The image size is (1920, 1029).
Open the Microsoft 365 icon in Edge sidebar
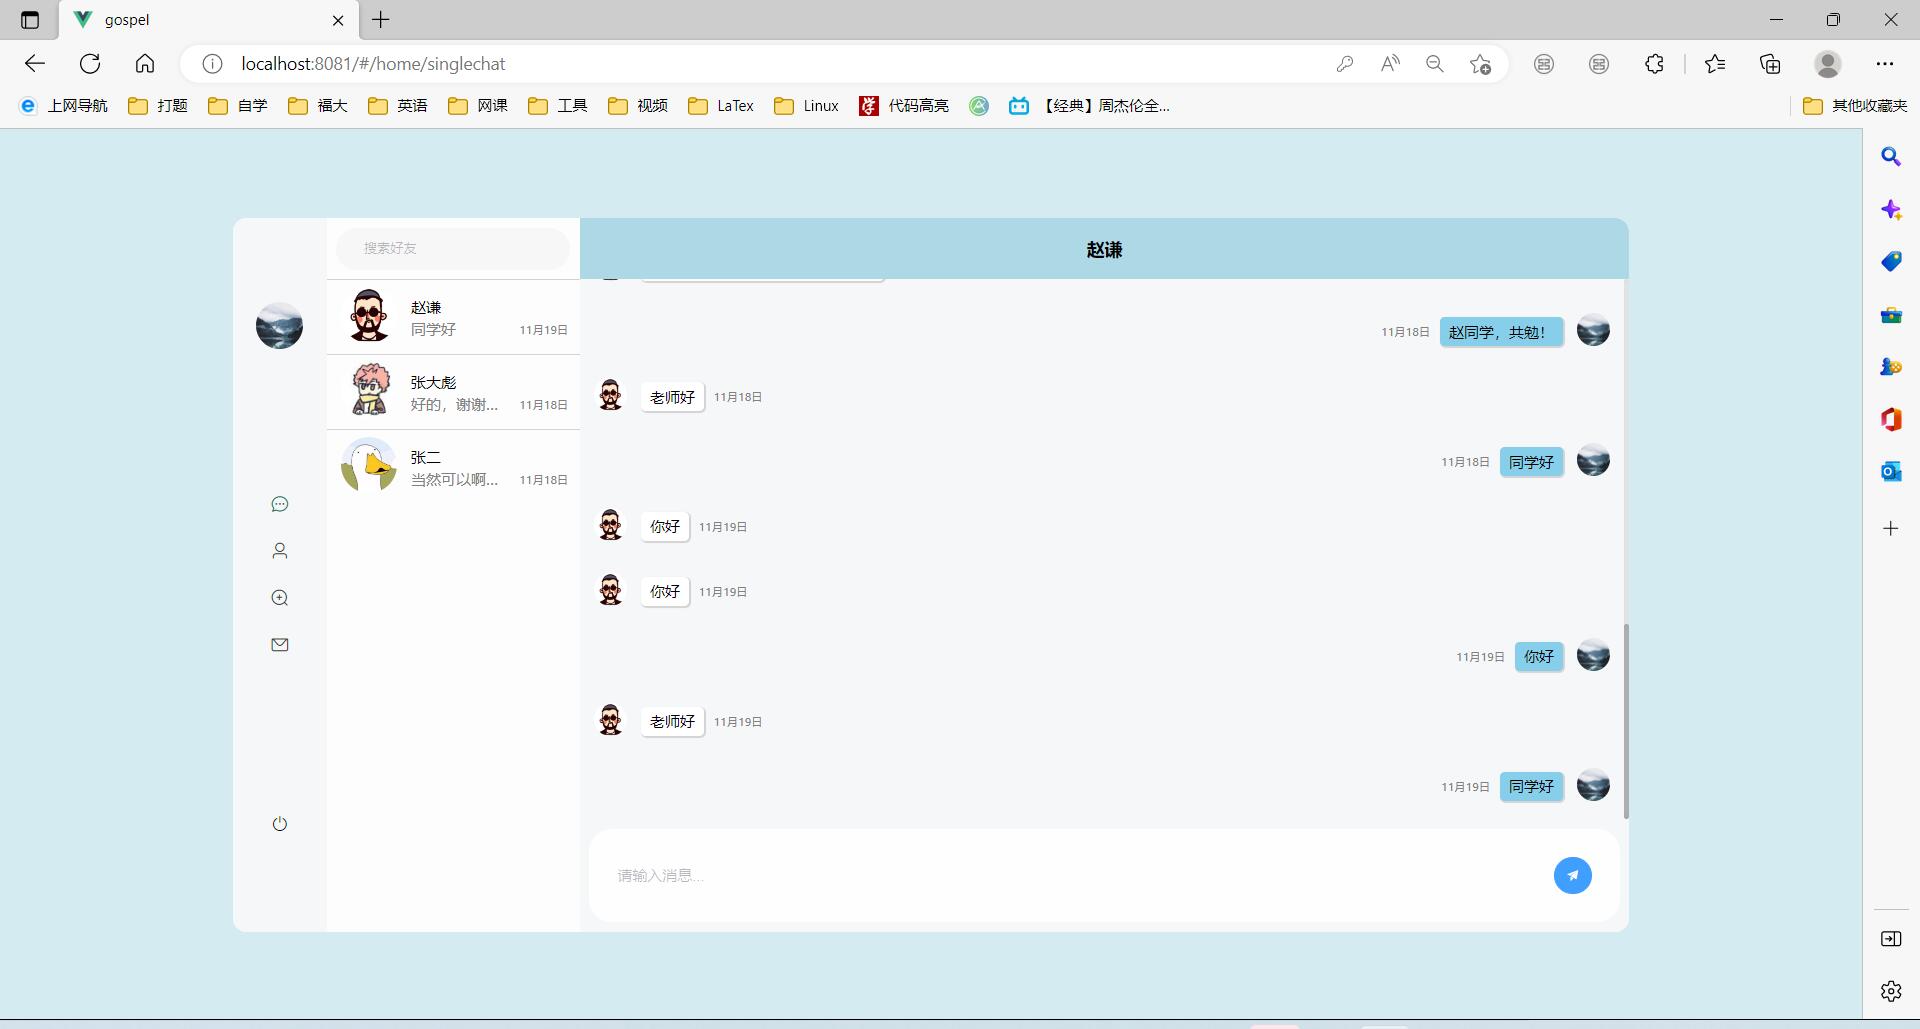click(x=1891, y=419)
